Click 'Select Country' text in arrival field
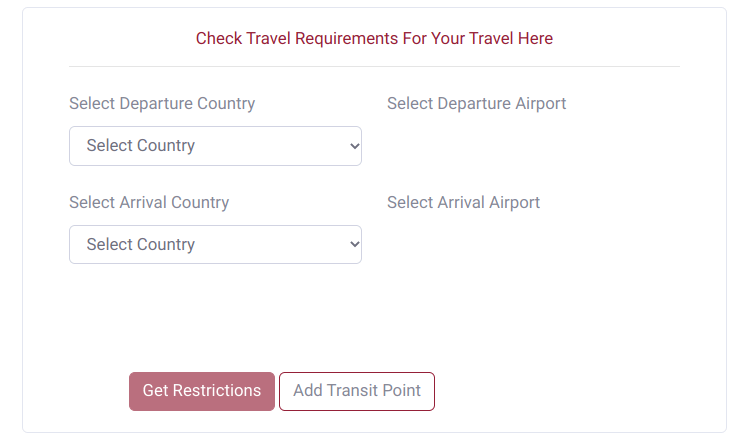739x446 pixels. coord(141,245)
